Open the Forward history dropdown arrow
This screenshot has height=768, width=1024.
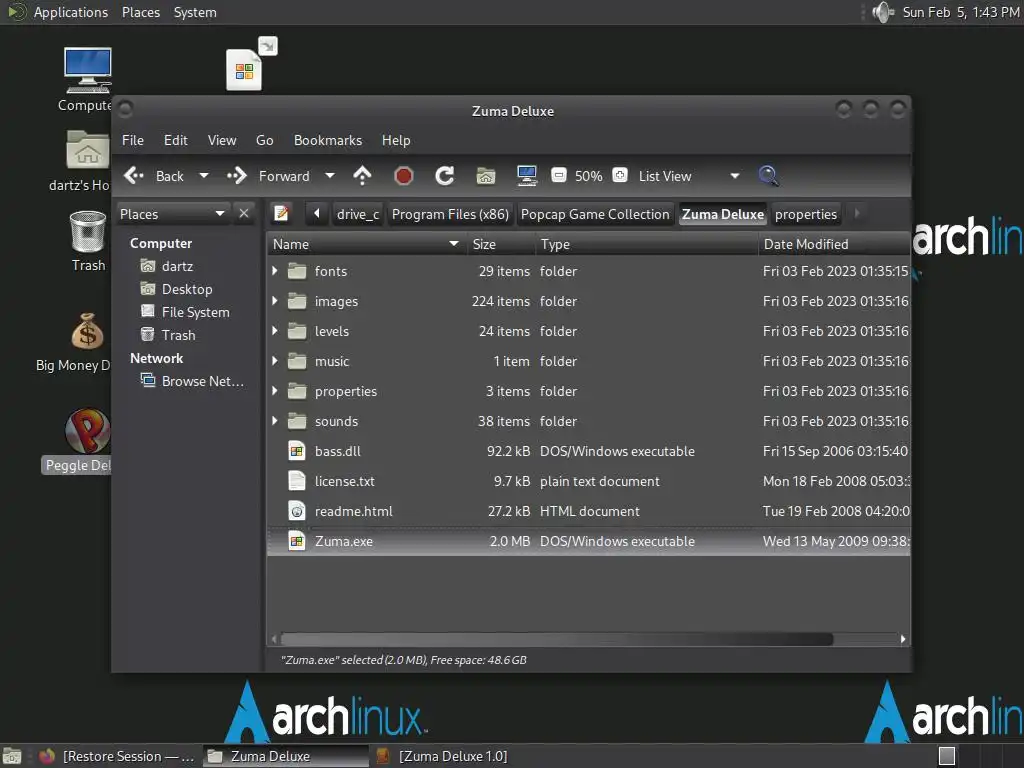[x=330, y=176]
